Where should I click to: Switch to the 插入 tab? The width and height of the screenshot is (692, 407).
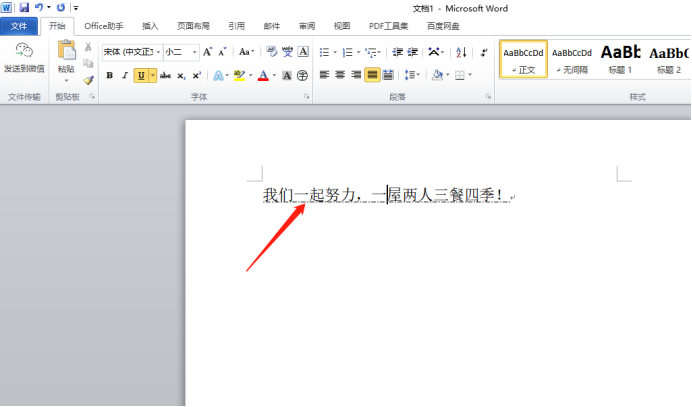point(150,26)
